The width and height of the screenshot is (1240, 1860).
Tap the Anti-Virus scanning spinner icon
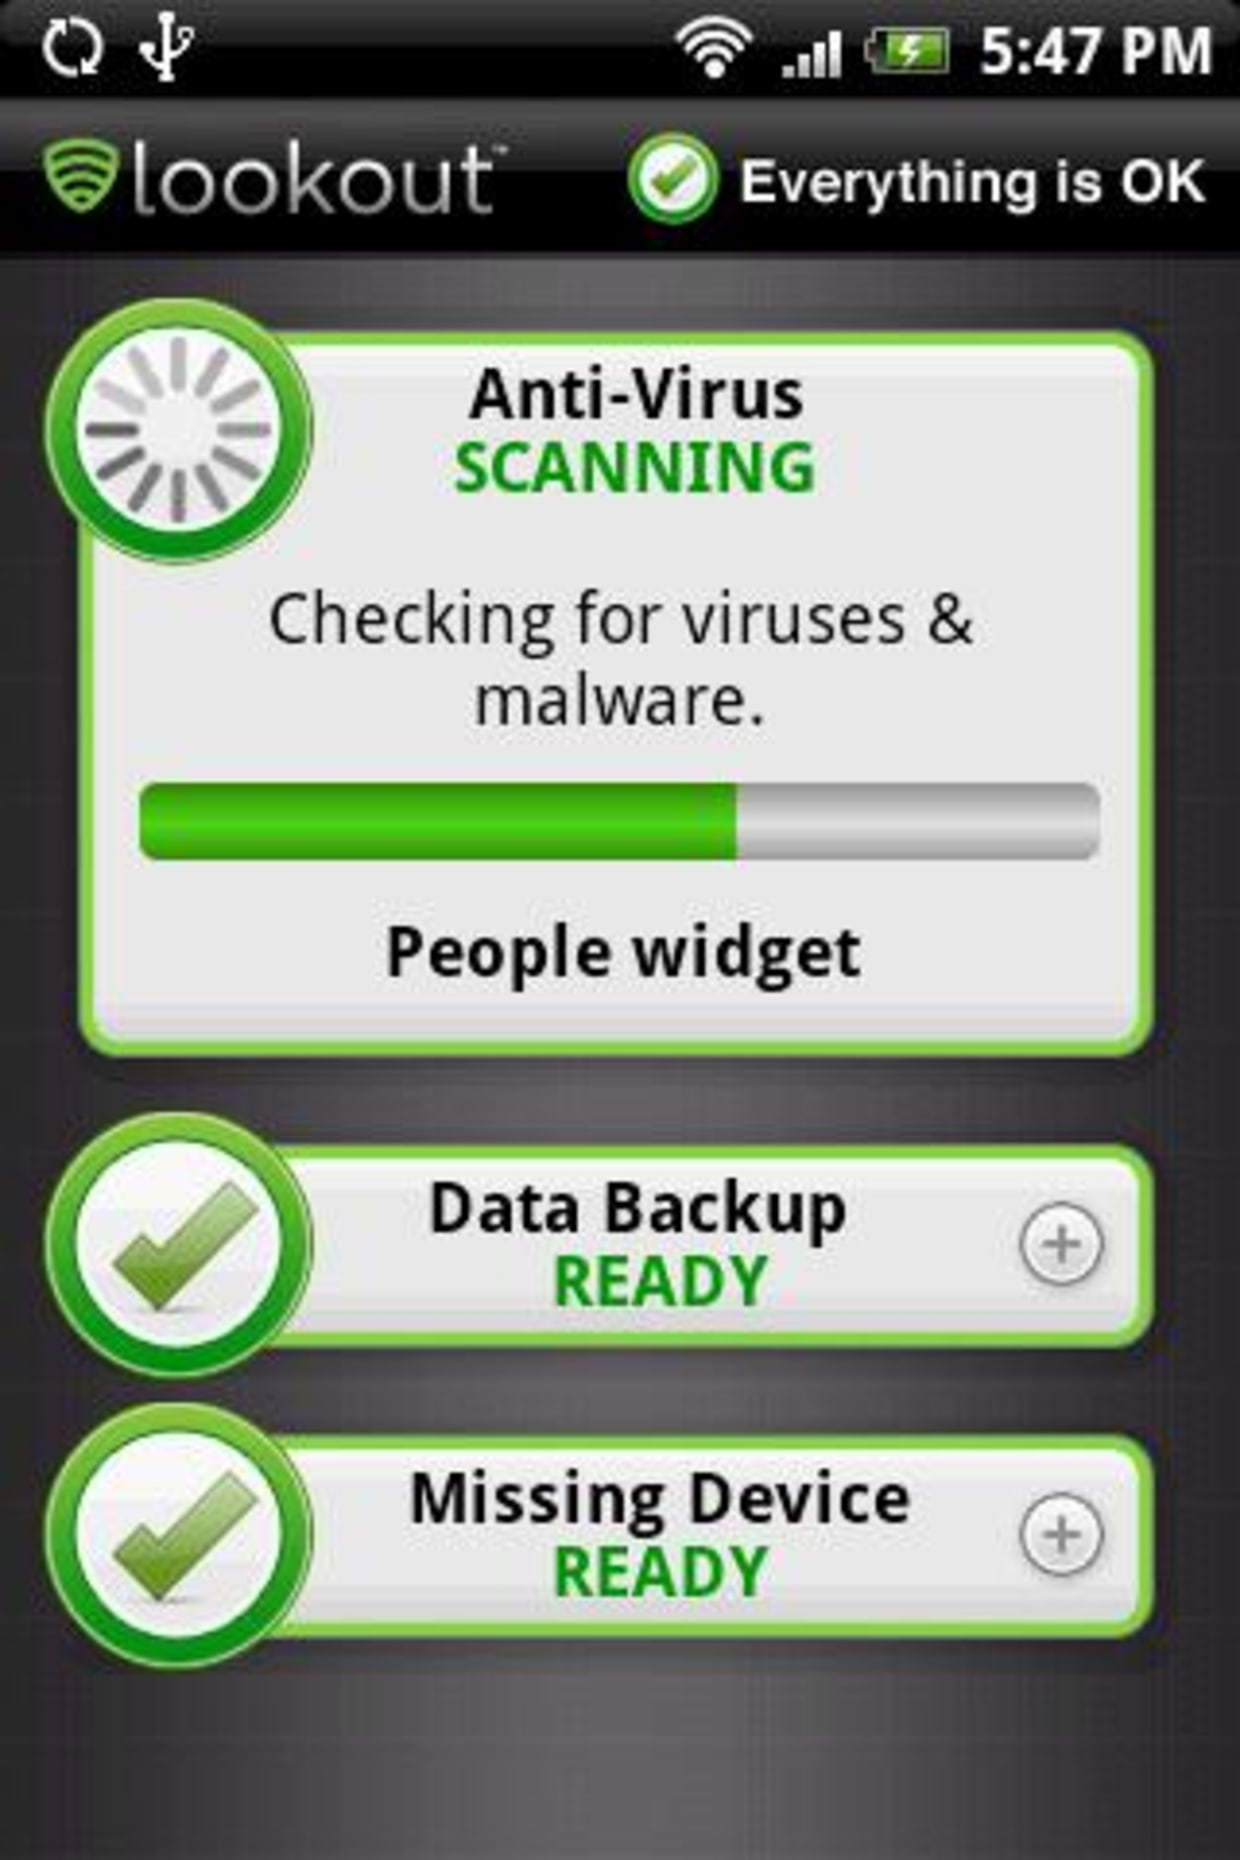tap(179, 429)
